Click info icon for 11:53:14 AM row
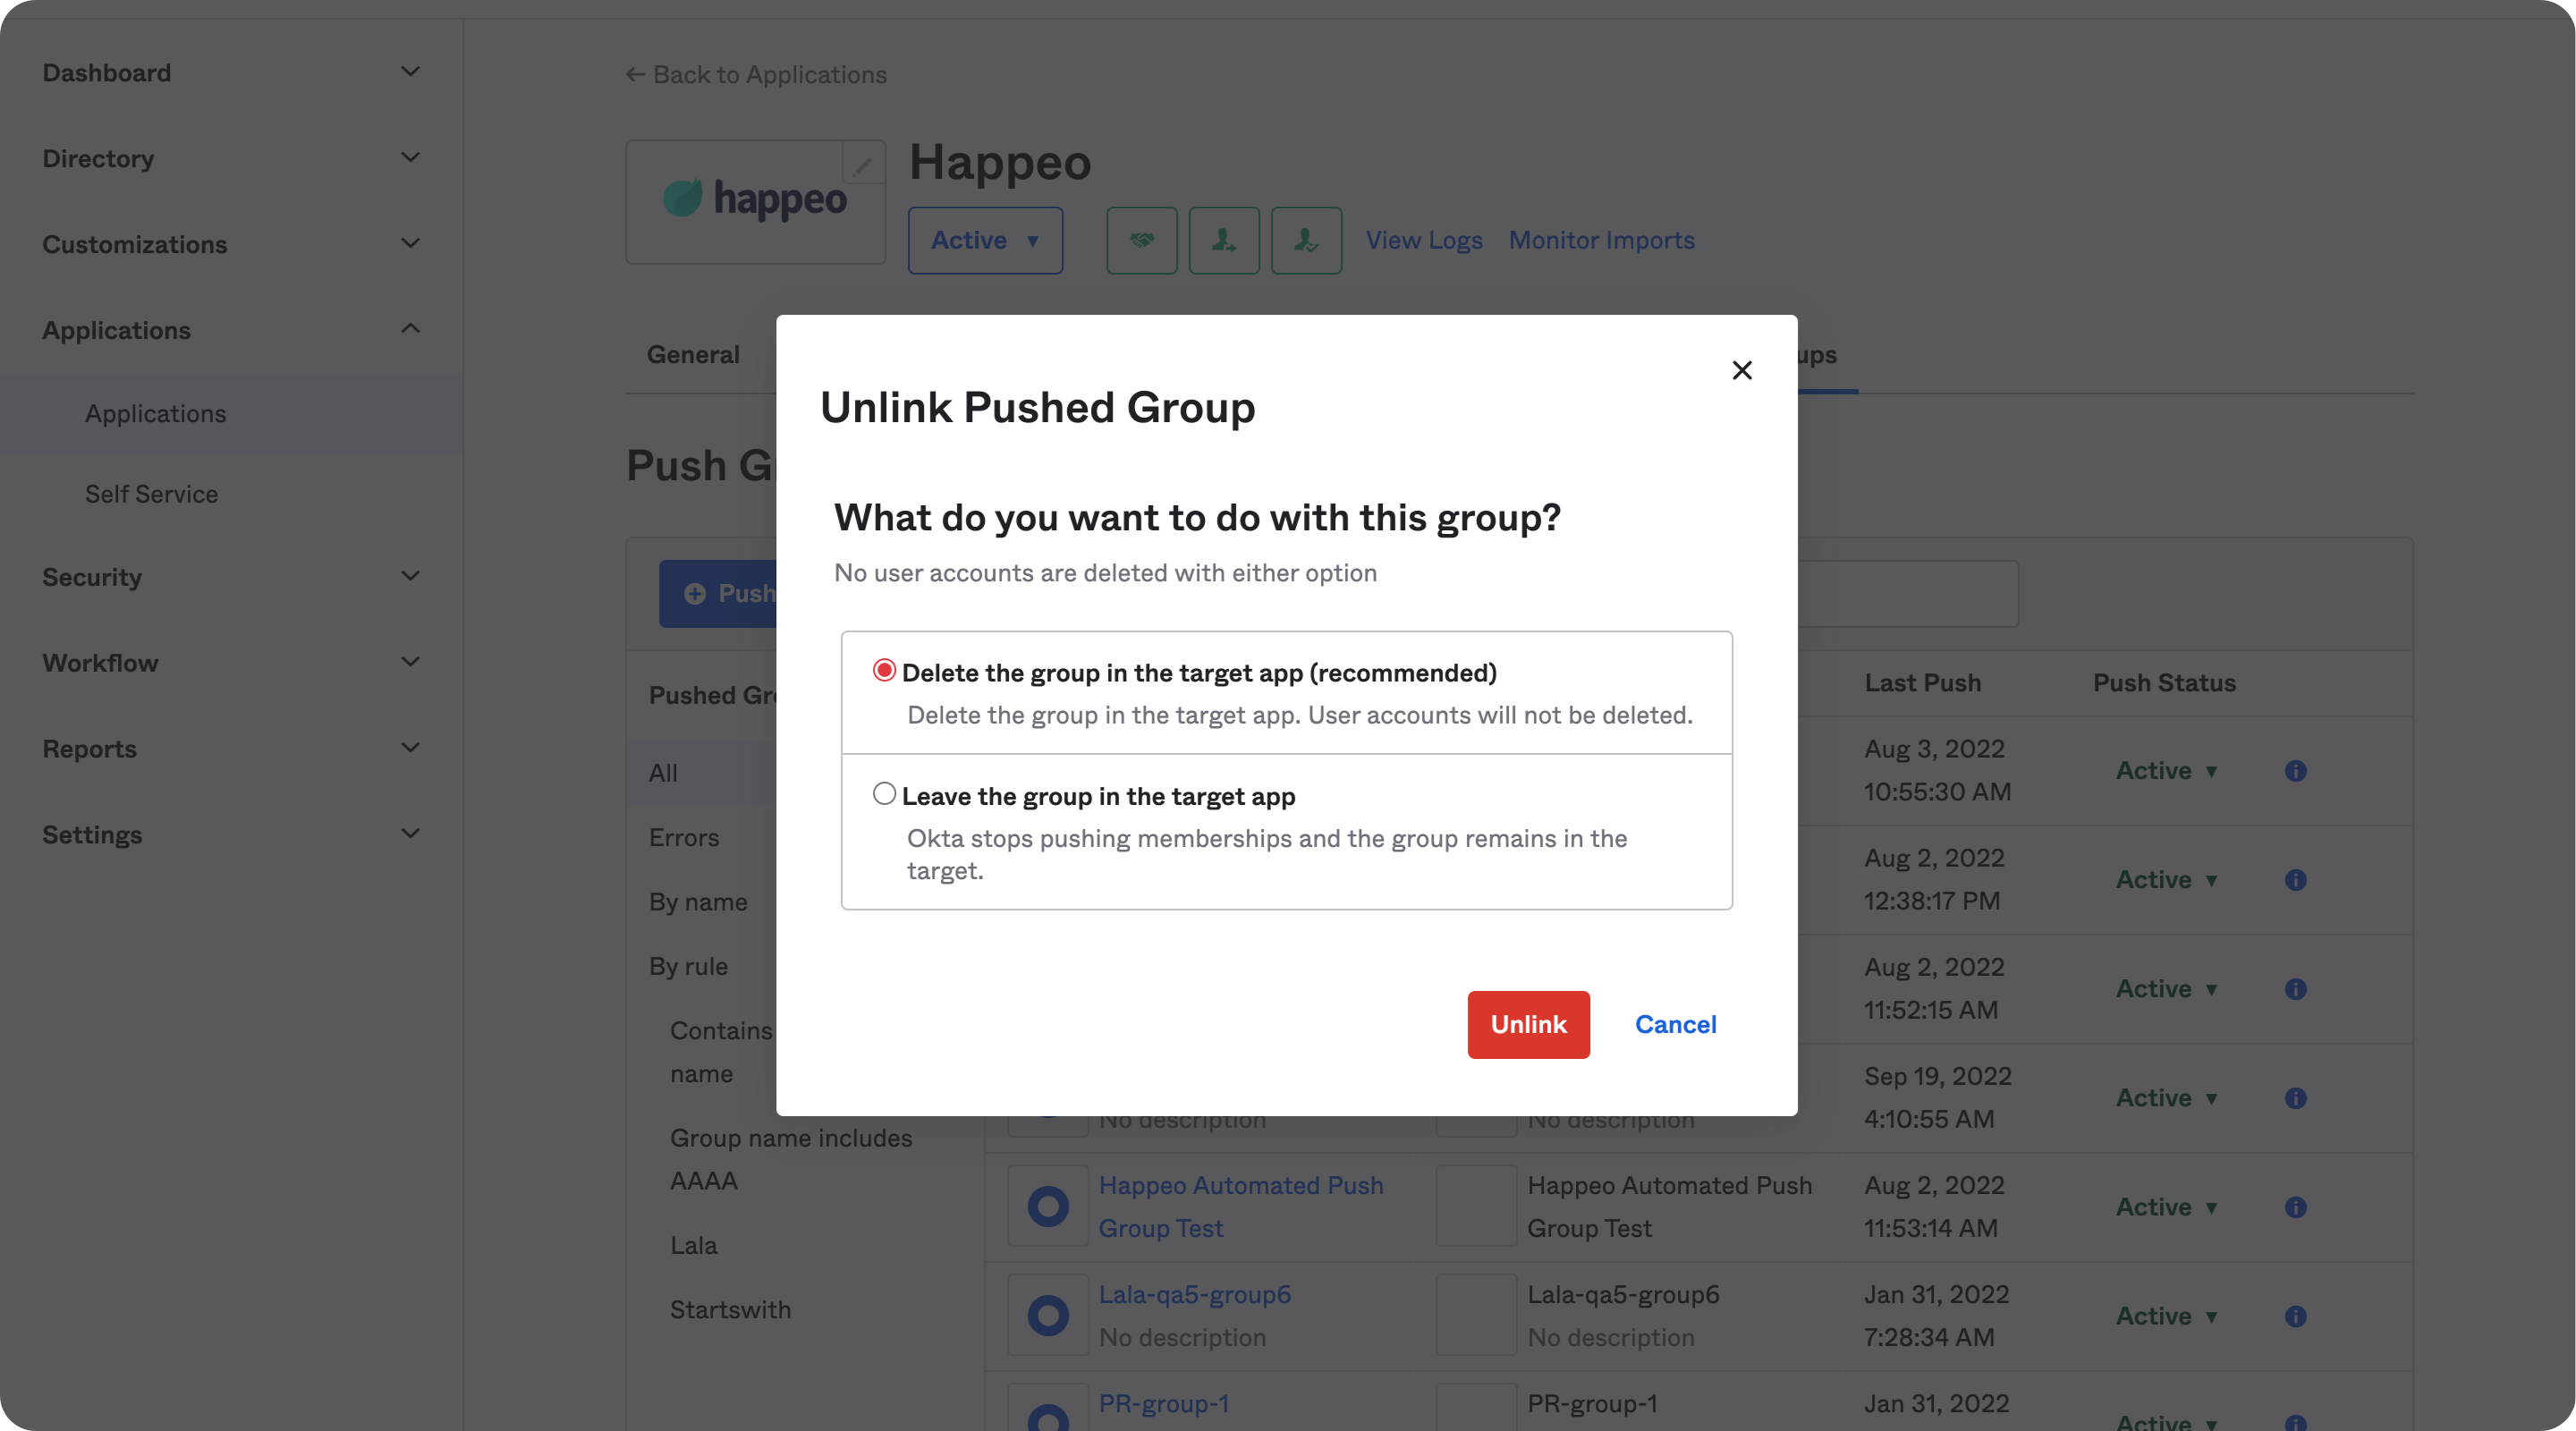Screen dimensions: 2576x1431 pyautogui.click(x=2295, y=1207)
